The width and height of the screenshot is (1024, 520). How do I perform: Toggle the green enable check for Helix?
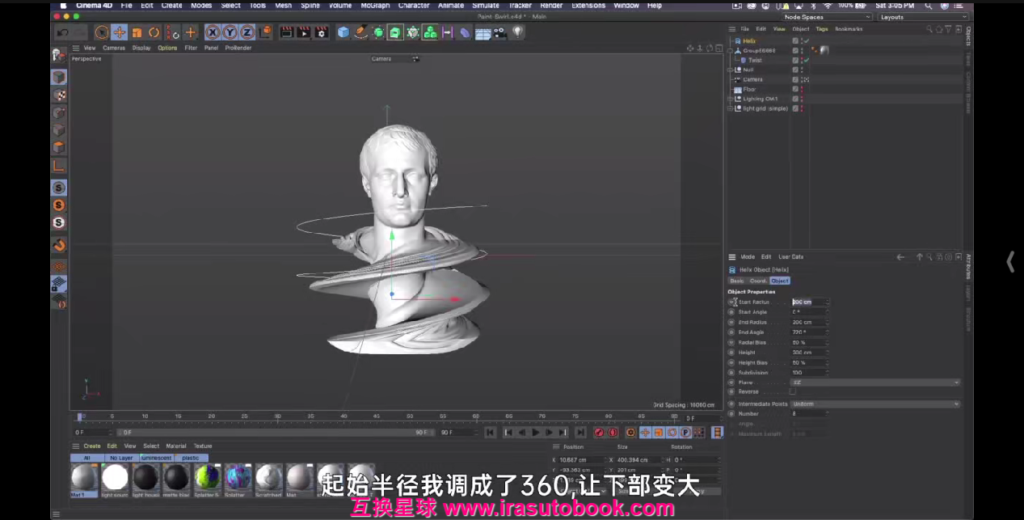[807, 41]
